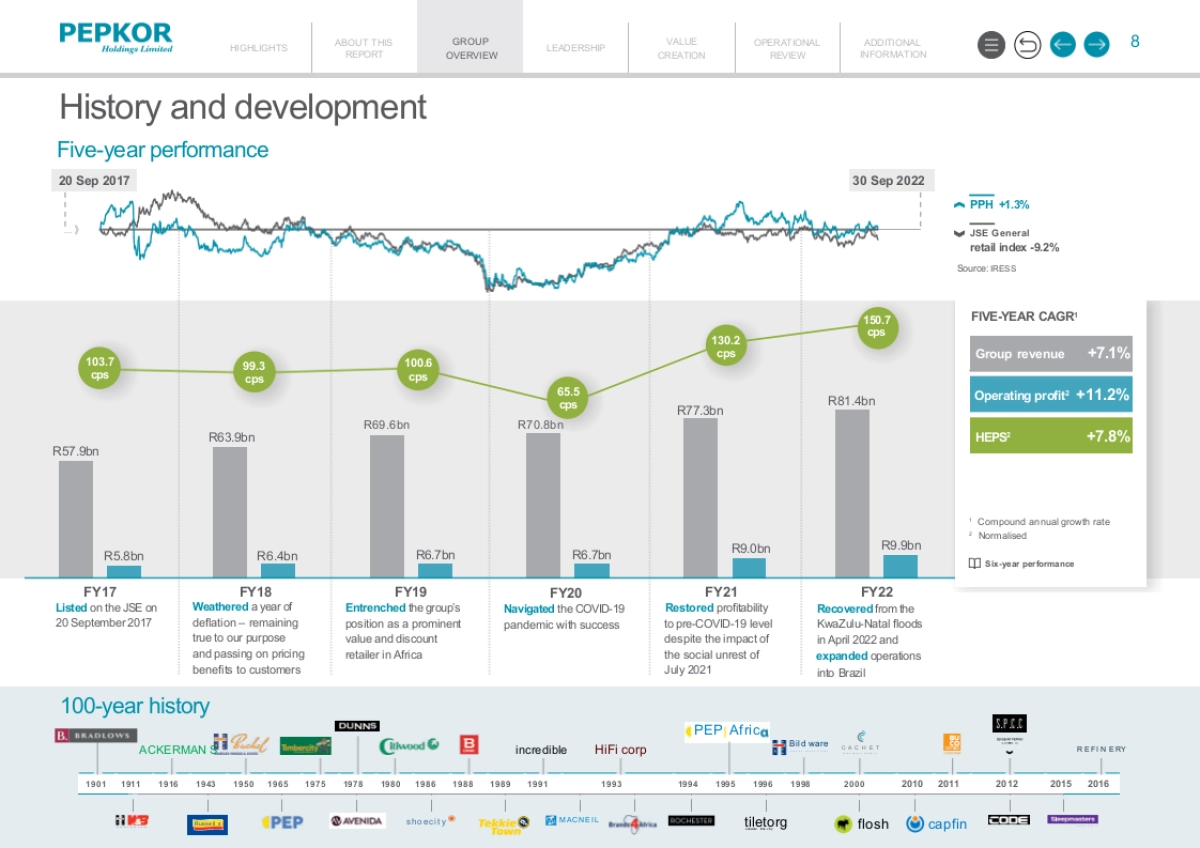Open the hamburger menu icon
Viewport: 1200px width, 848px height.
pos(991,45)
